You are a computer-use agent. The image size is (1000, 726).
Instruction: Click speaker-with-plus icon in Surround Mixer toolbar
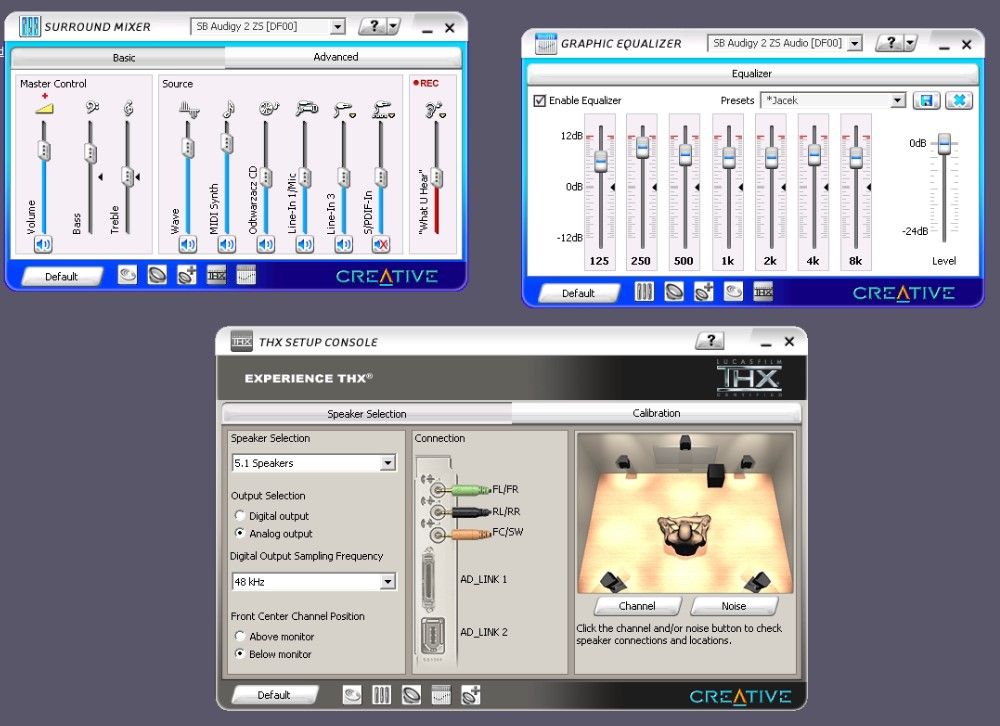tap(187, 275)
